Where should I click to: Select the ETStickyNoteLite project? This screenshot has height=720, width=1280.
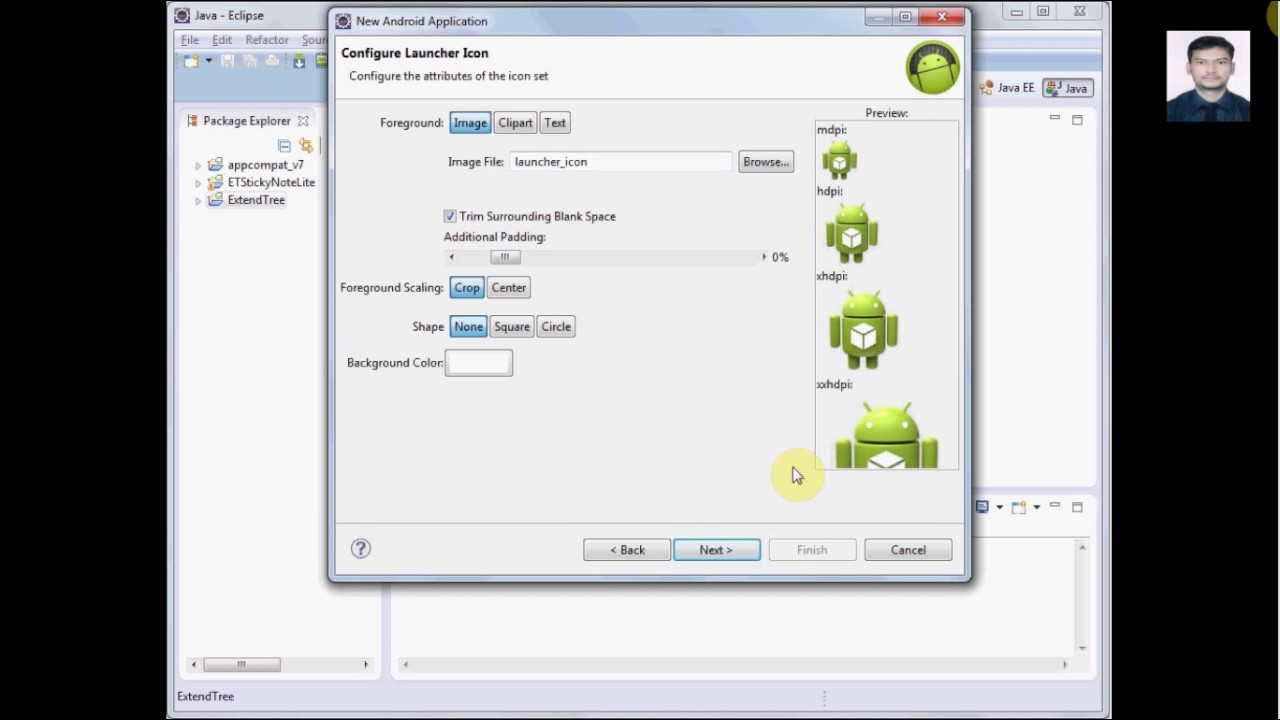pyautogui.click(x=261, y=183)
